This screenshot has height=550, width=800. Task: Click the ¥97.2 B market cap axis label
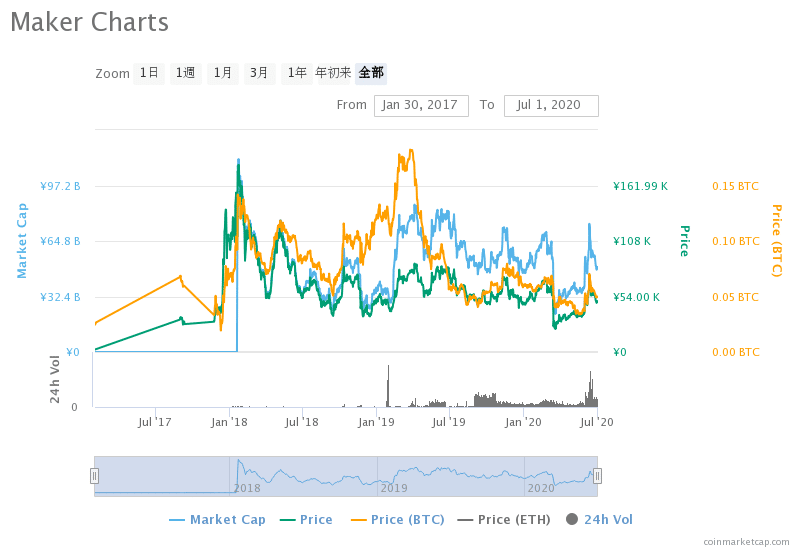(60, 186)
